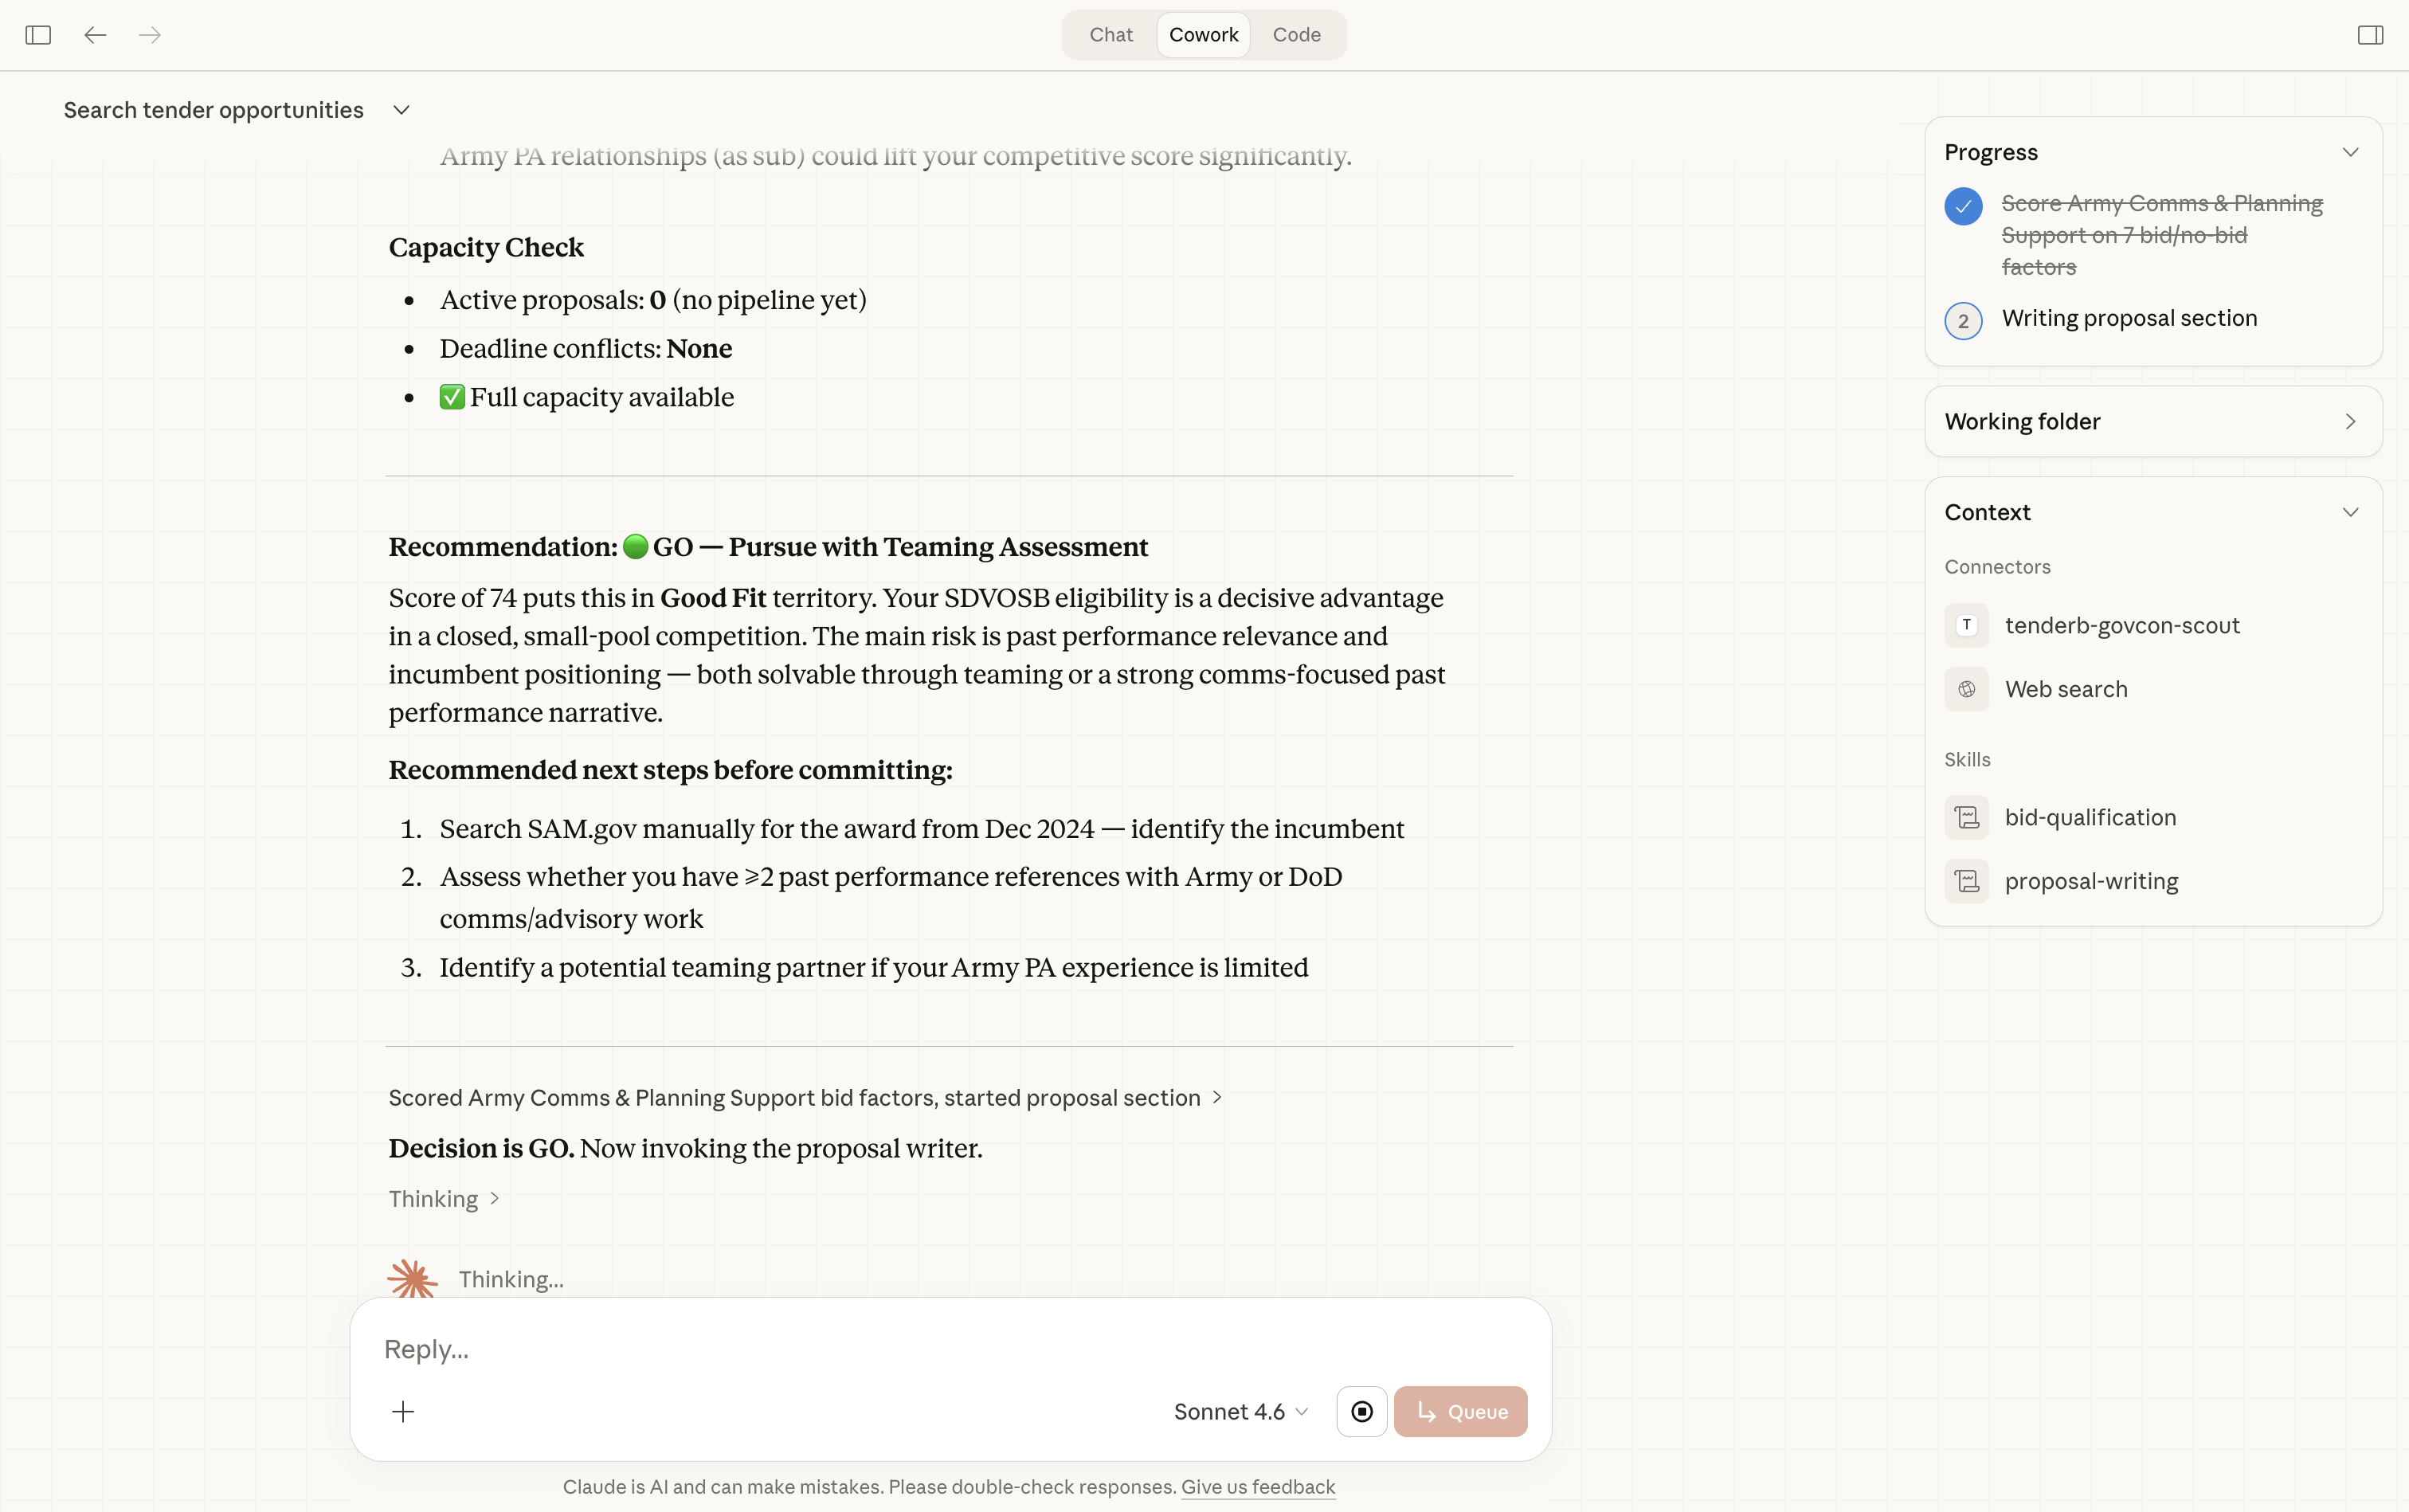Viewport: 2409px width, 1512px height.
Task: Expand the Working folder panel
Action: click(x=2350, y=421)
